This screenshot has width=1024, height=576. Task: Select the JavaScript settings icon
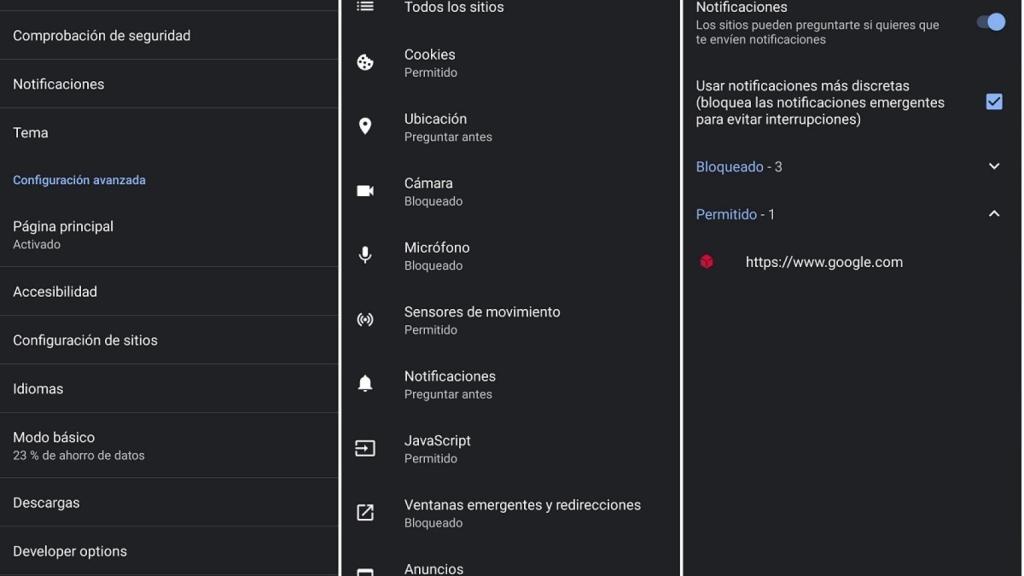pyautogui.click(x=365, y=447)
